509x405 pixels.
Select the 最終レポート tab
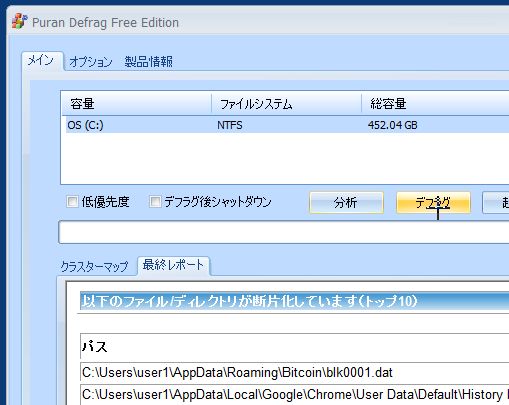click(173, 265)
